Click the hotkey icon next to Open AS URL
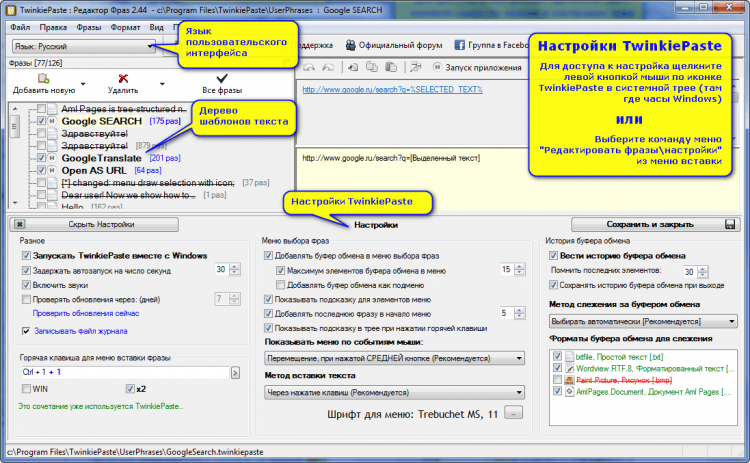 pos(52,170)
